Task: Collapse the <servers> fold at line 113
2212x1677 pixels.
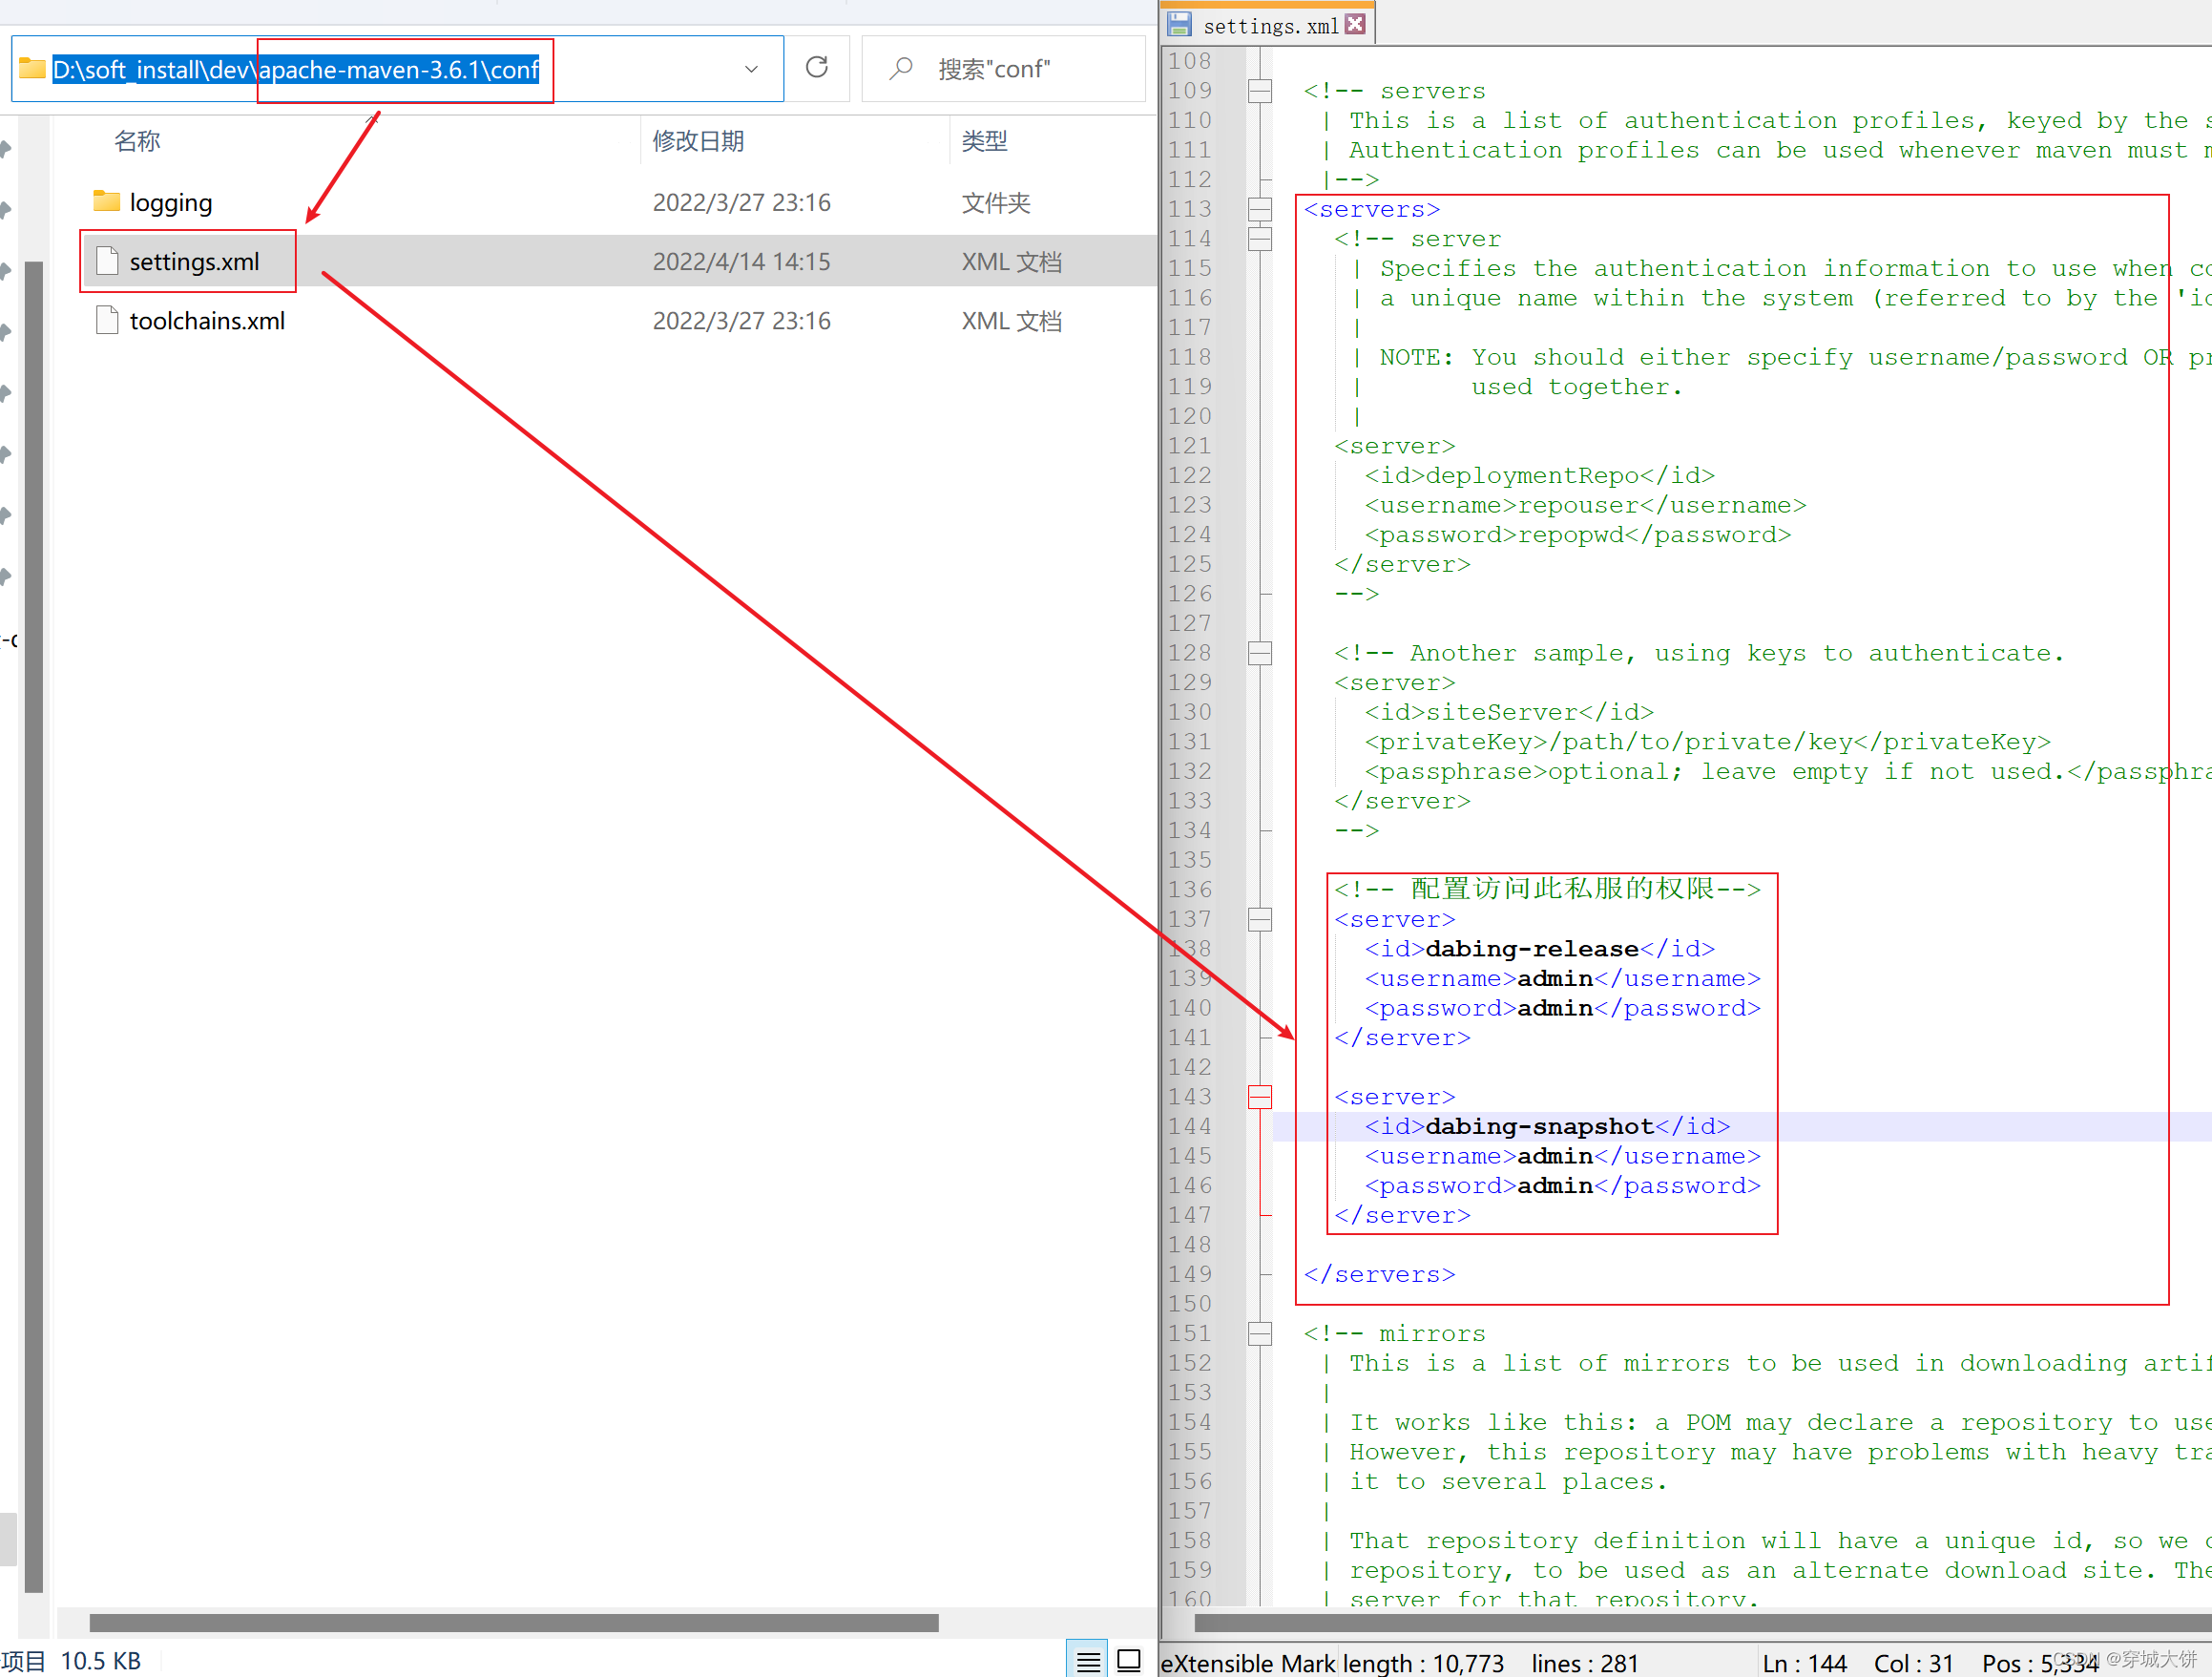Action: pos(1260,209)
